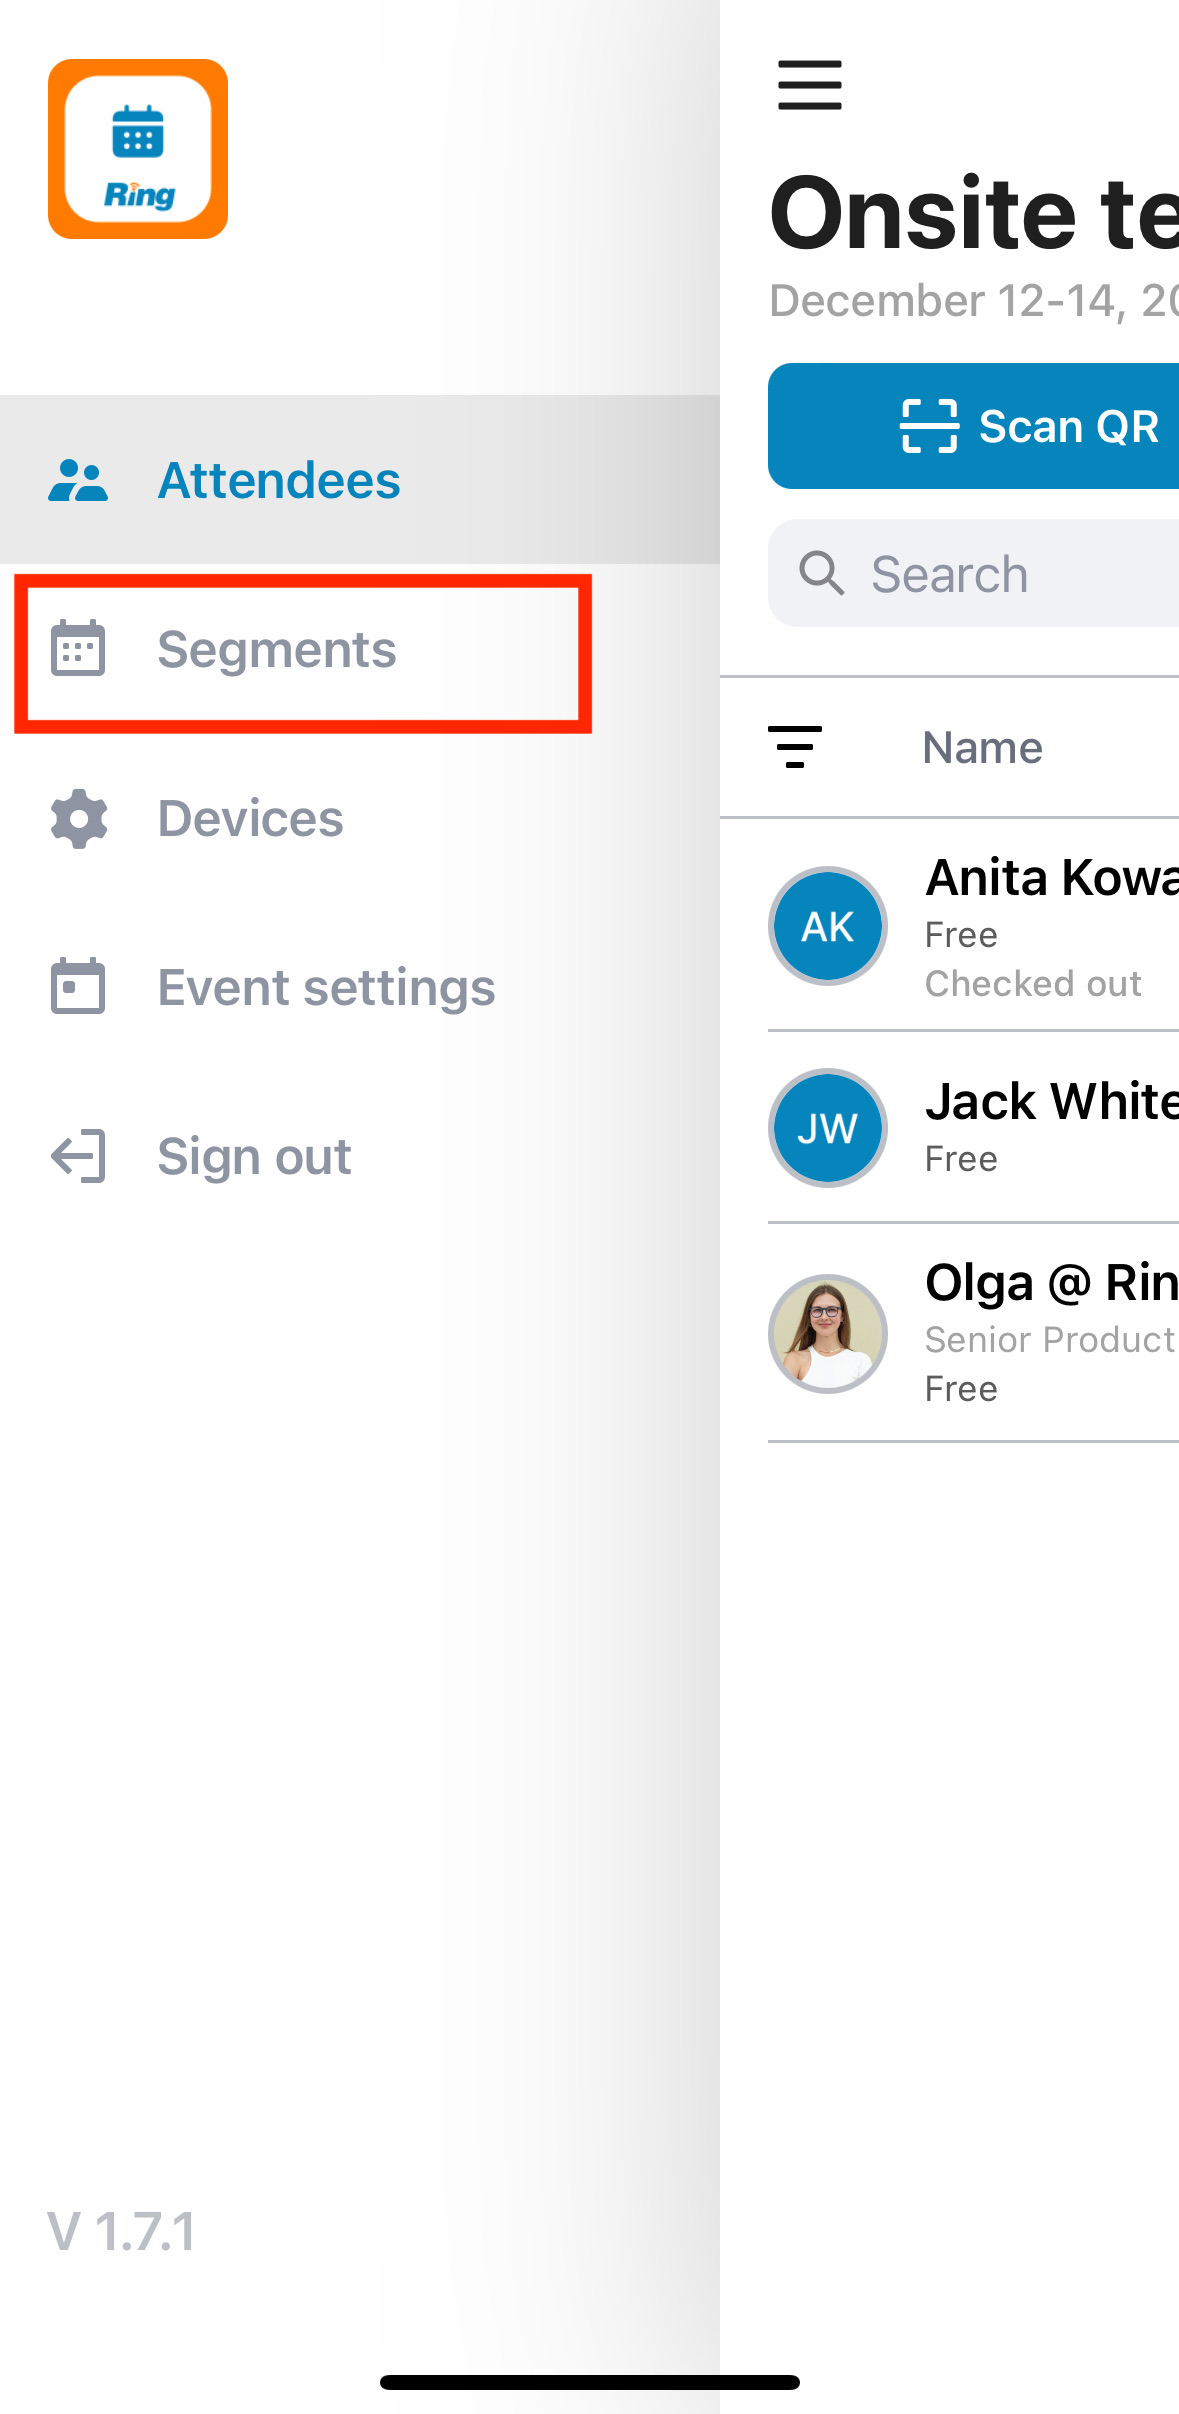Select attendee Anita Kowa name
The height and width of the screenshot is (2414, 1179).
1052,878
